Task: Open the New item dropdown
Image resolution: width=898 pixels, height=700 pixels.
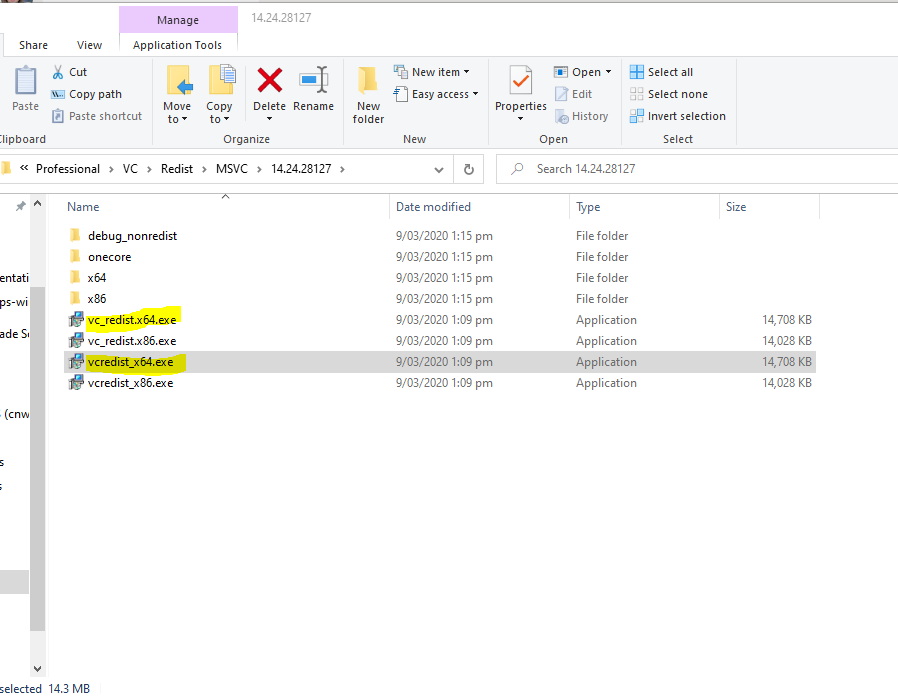Action: tap(434, 71)
